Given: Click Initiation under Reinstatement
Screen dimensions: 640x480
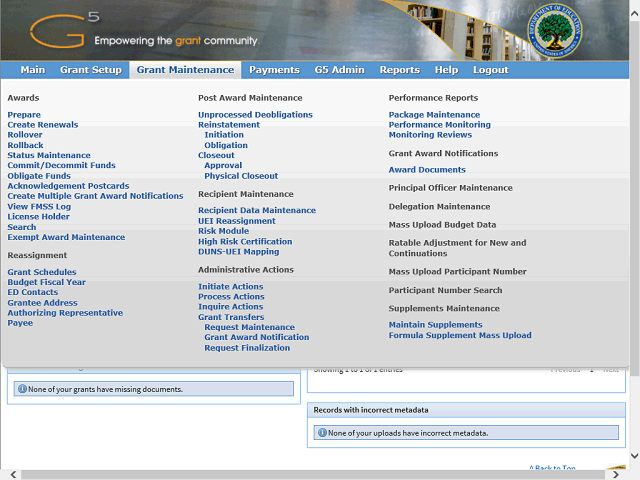Looking at the screenshot, I should click(x=224, y=135).
